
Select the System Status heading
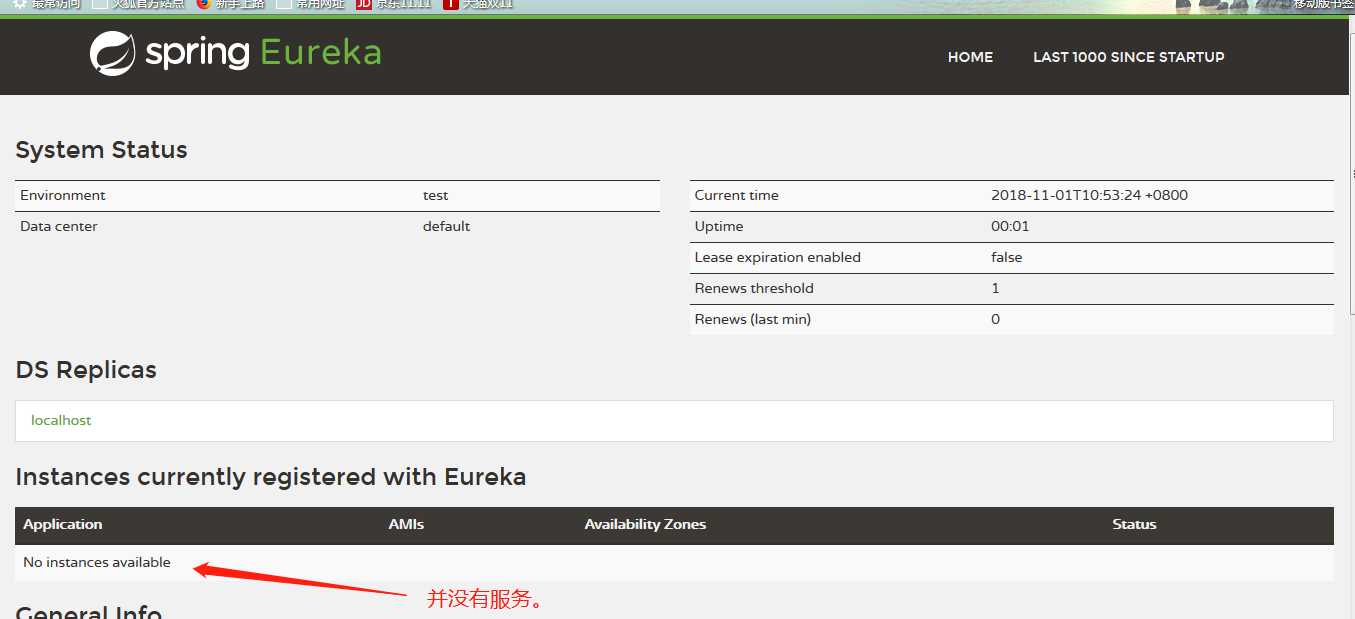pyautogui.click(x=101, y=150)
